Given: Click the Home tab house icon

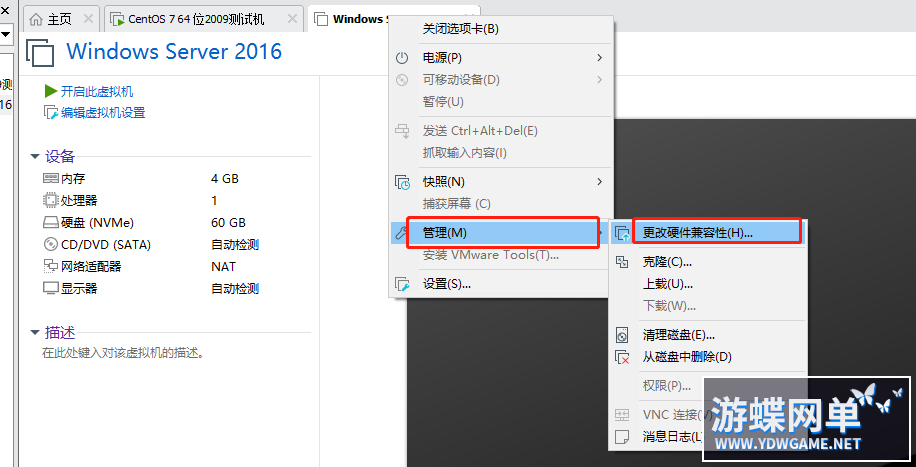Looking at the screenshot, I should coord(36,19).
